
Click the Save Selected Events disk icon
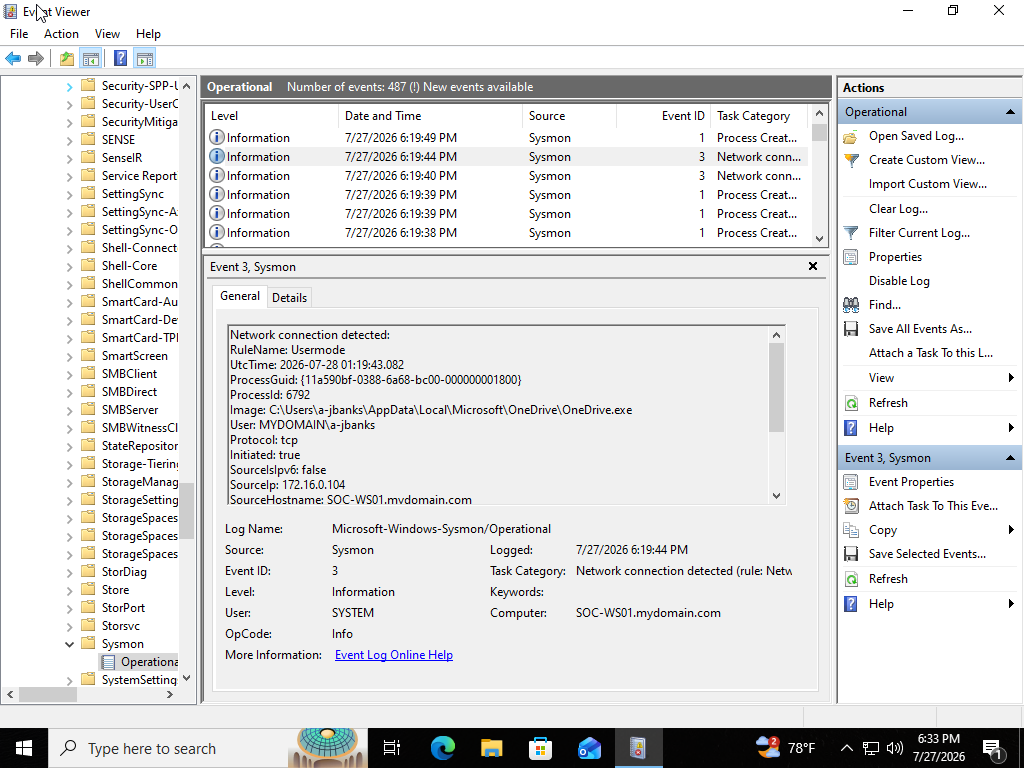[x=850, y=554]
